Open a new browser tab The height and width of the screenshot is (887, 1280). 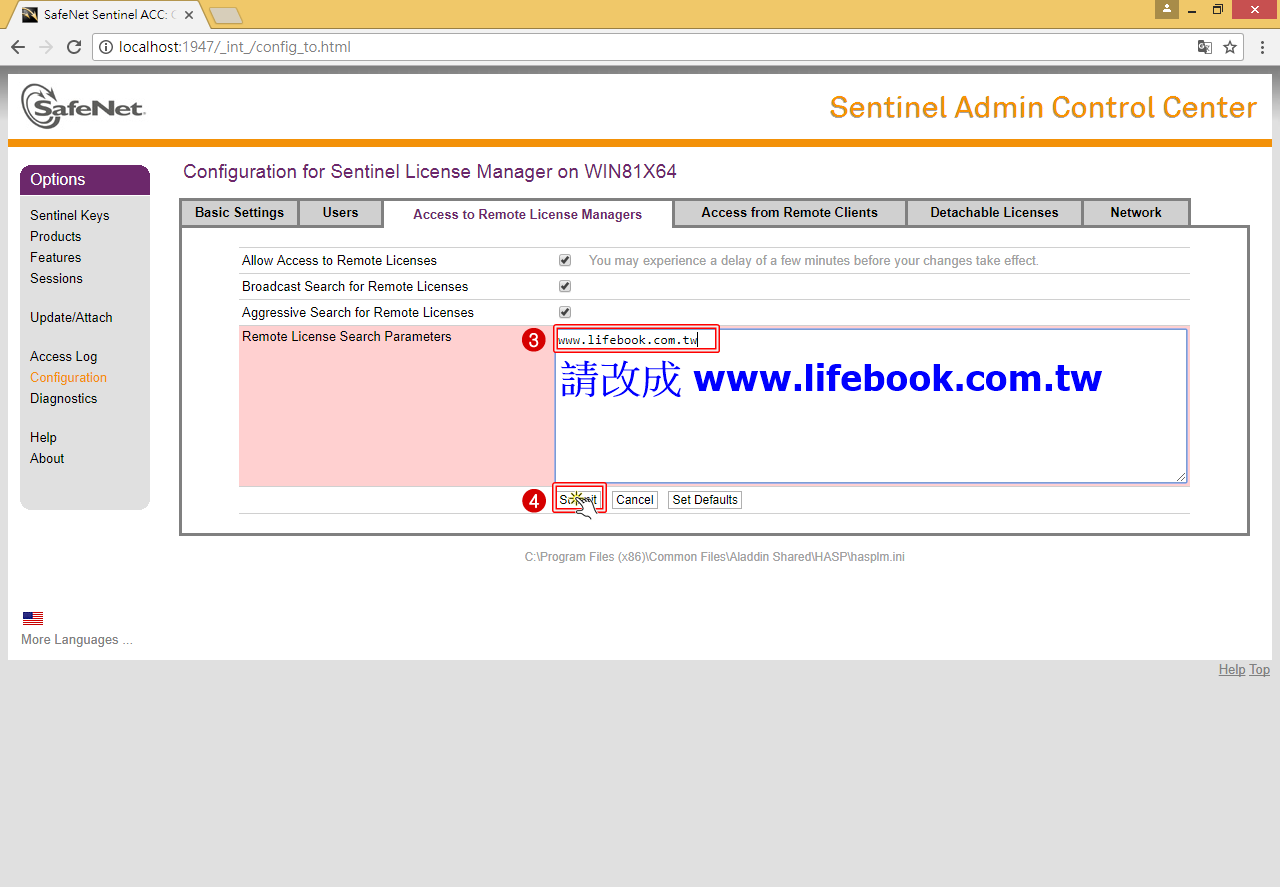coord(226,15)
